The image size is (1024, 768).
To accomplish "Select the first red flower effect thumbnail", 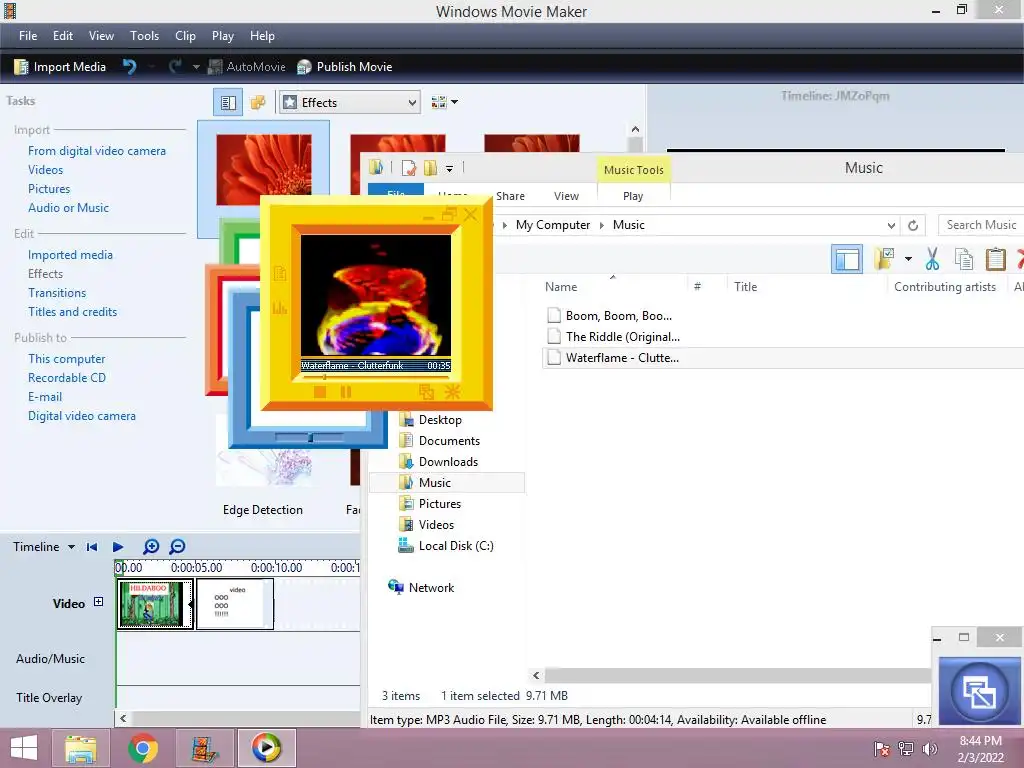I will point(264,170).
